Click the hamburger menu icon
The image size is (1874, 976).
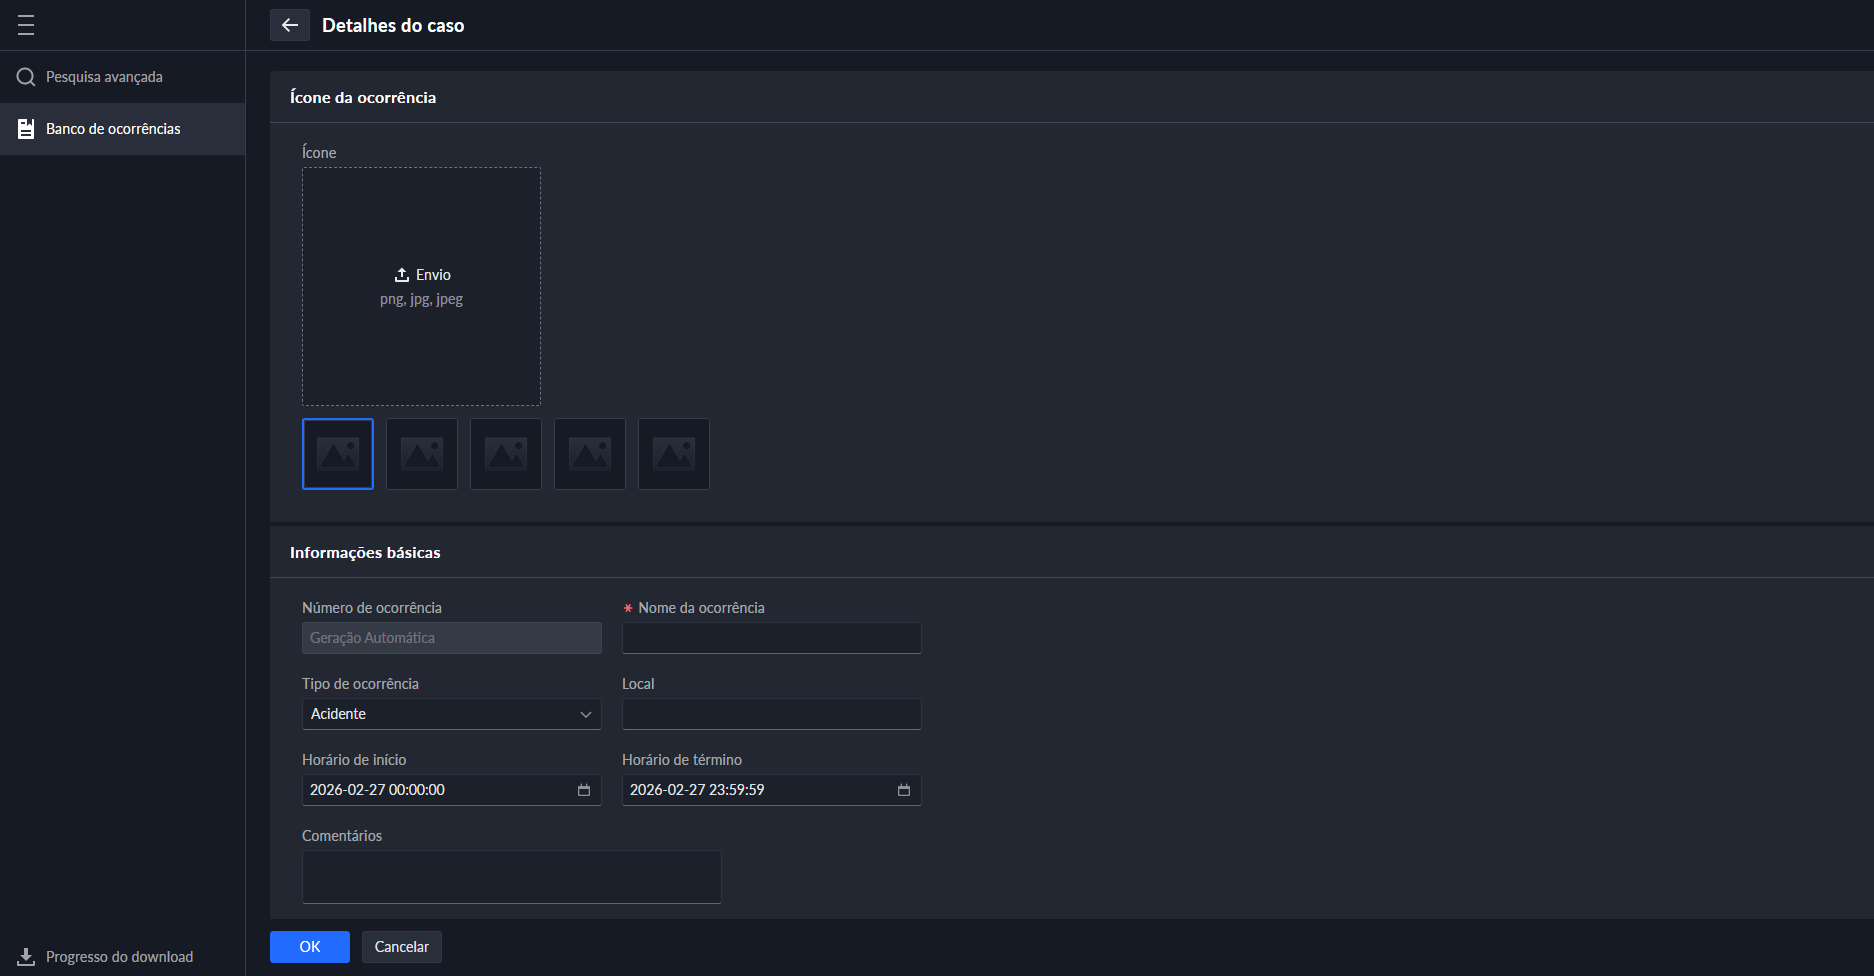(26, 25)
